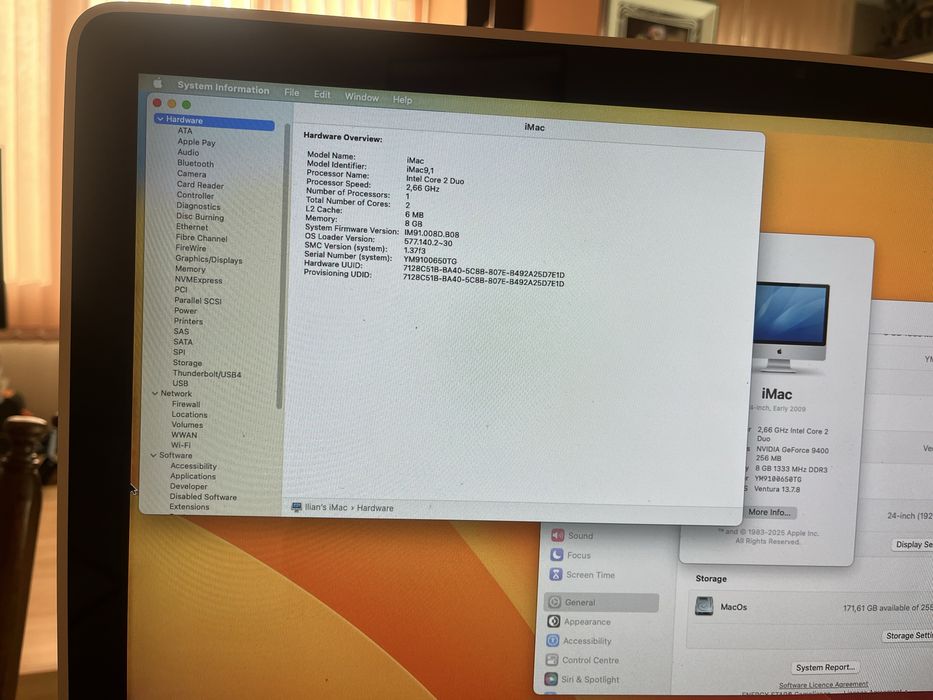Select Memory in the sidebar
Image resolution: width=933 pixels, height=700 pixels.
pos(190,269)
